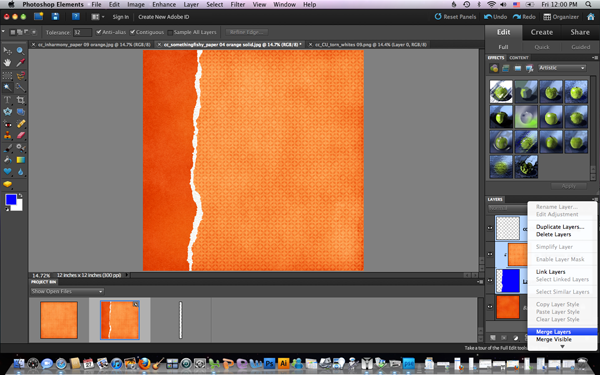Select the Hand tool

pyautogui.click(x=7, y=63)
